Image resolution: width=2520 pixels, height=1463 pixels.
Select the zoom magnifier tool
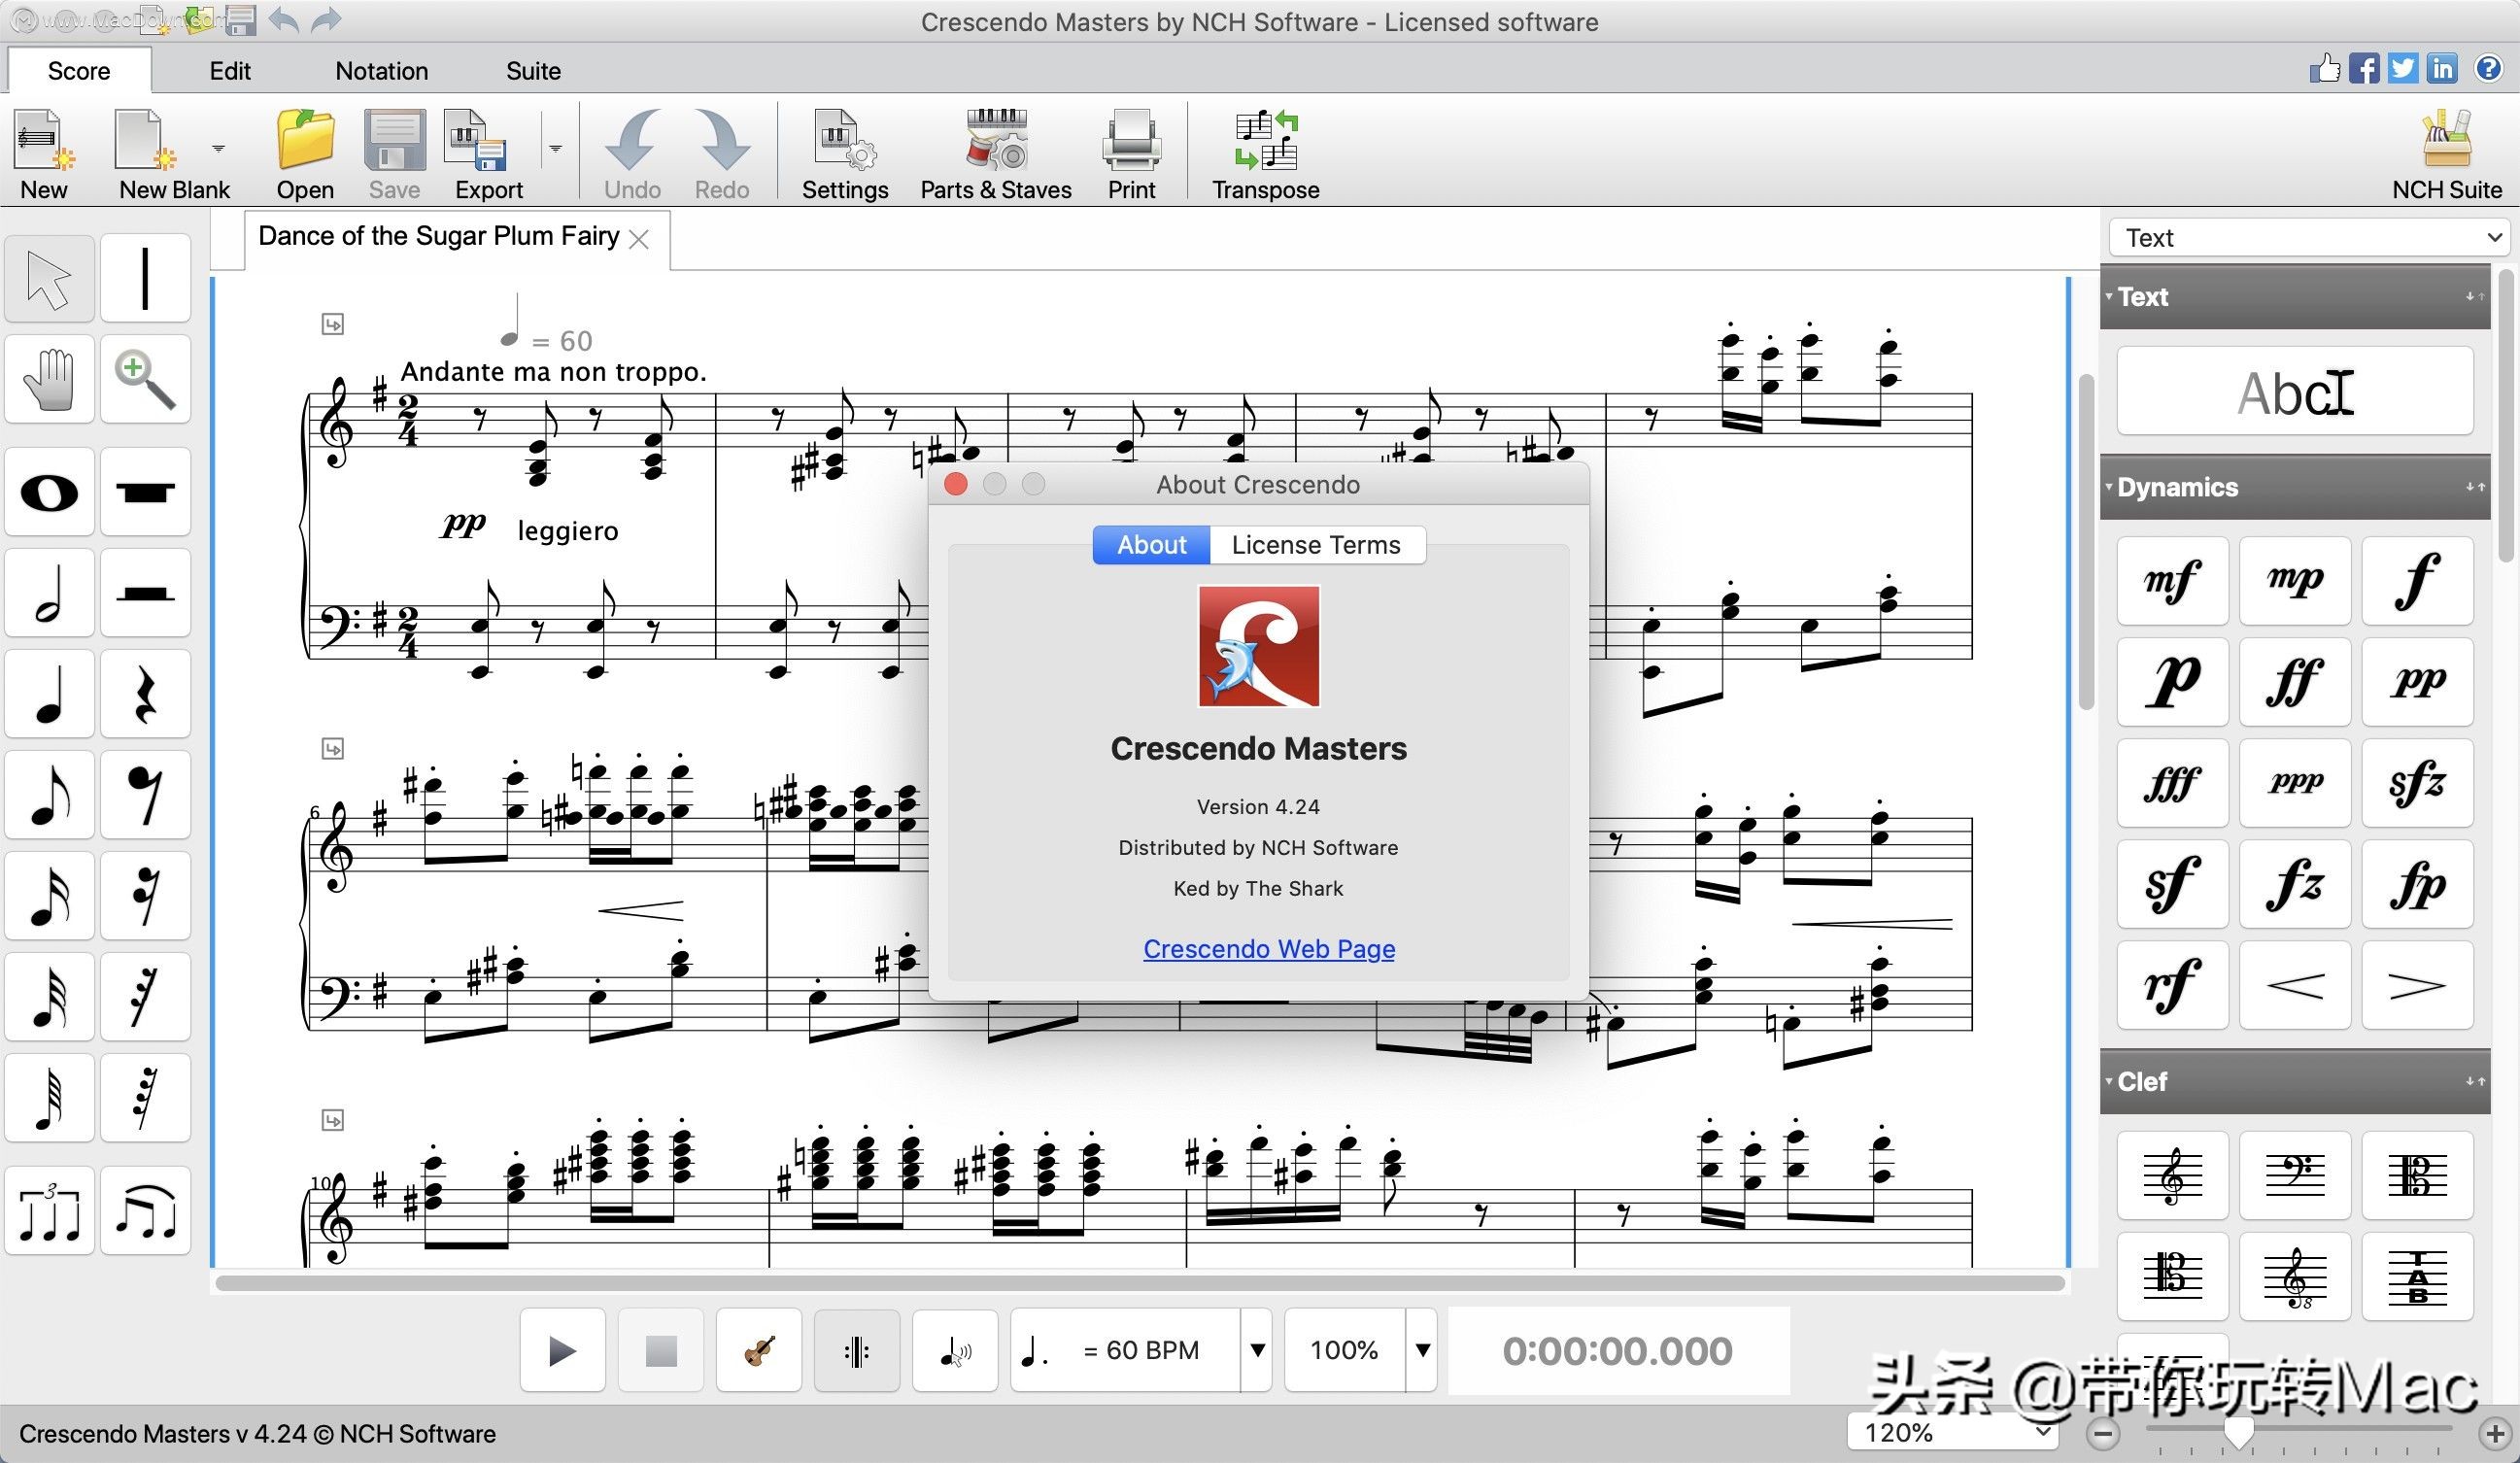point(145,379)
